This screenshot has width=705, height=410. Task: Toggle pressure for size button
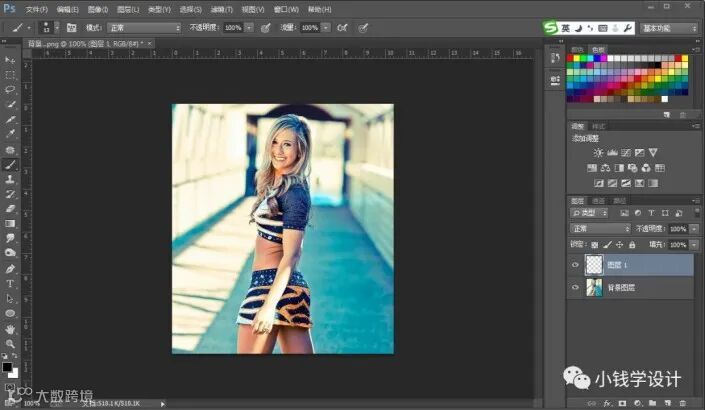pos(363,28)
